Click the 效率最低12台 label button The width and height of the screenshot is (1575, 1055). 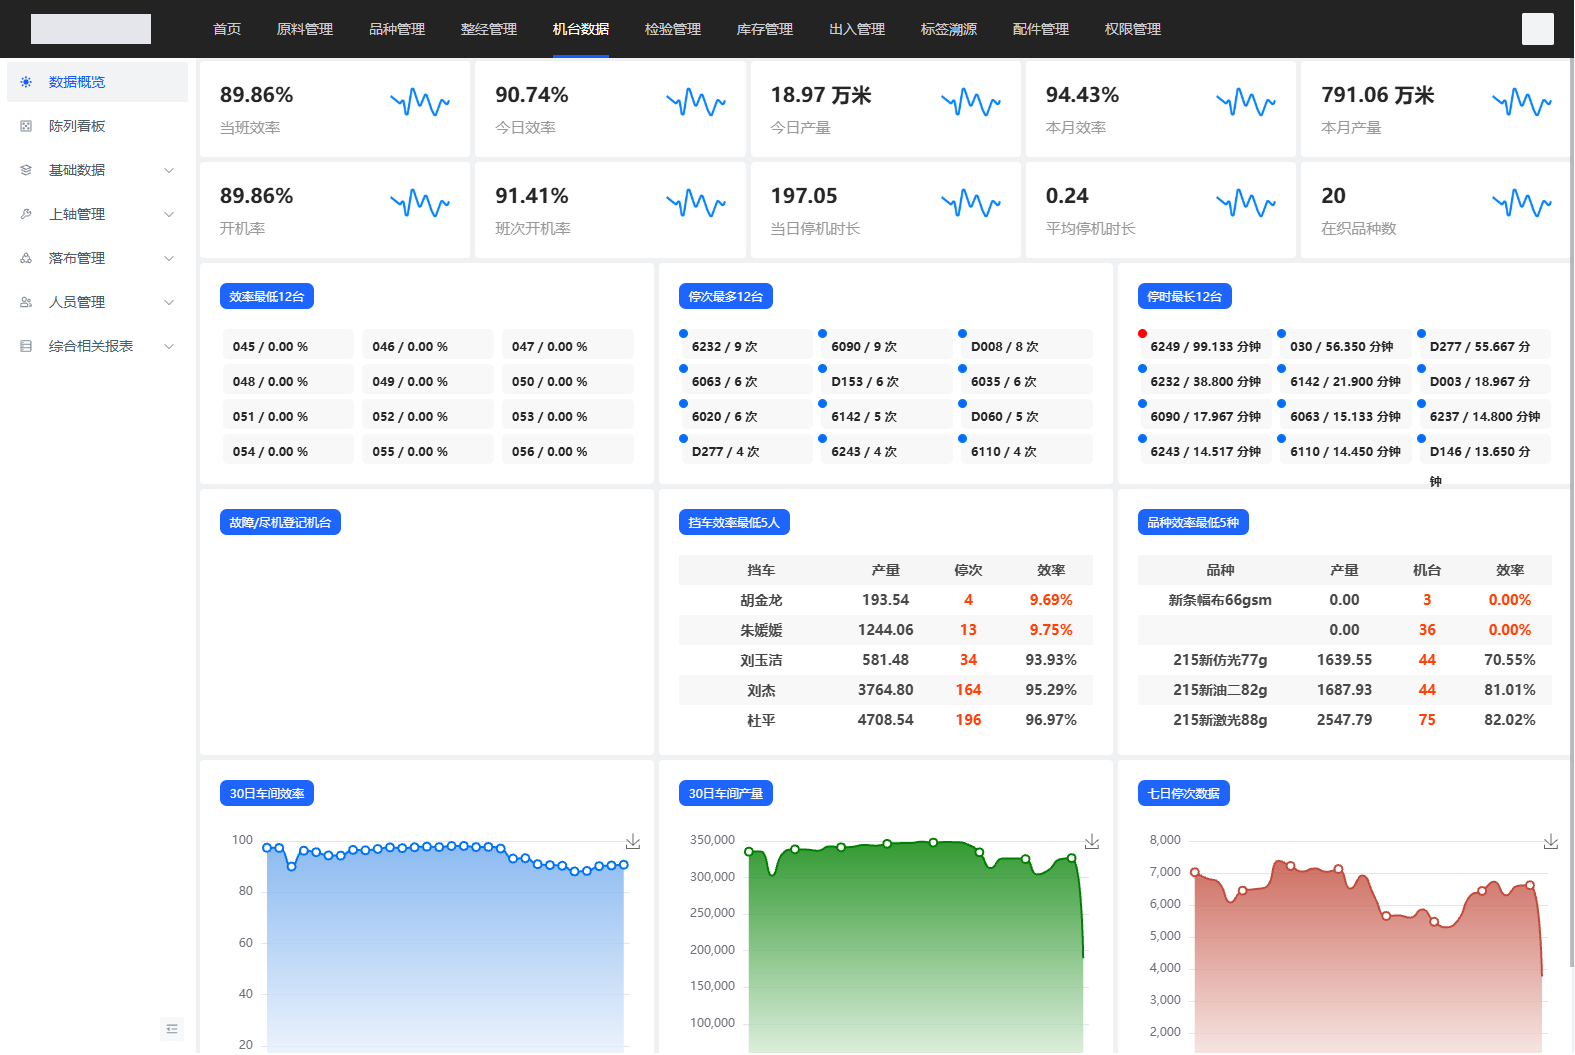pos(267,296)
